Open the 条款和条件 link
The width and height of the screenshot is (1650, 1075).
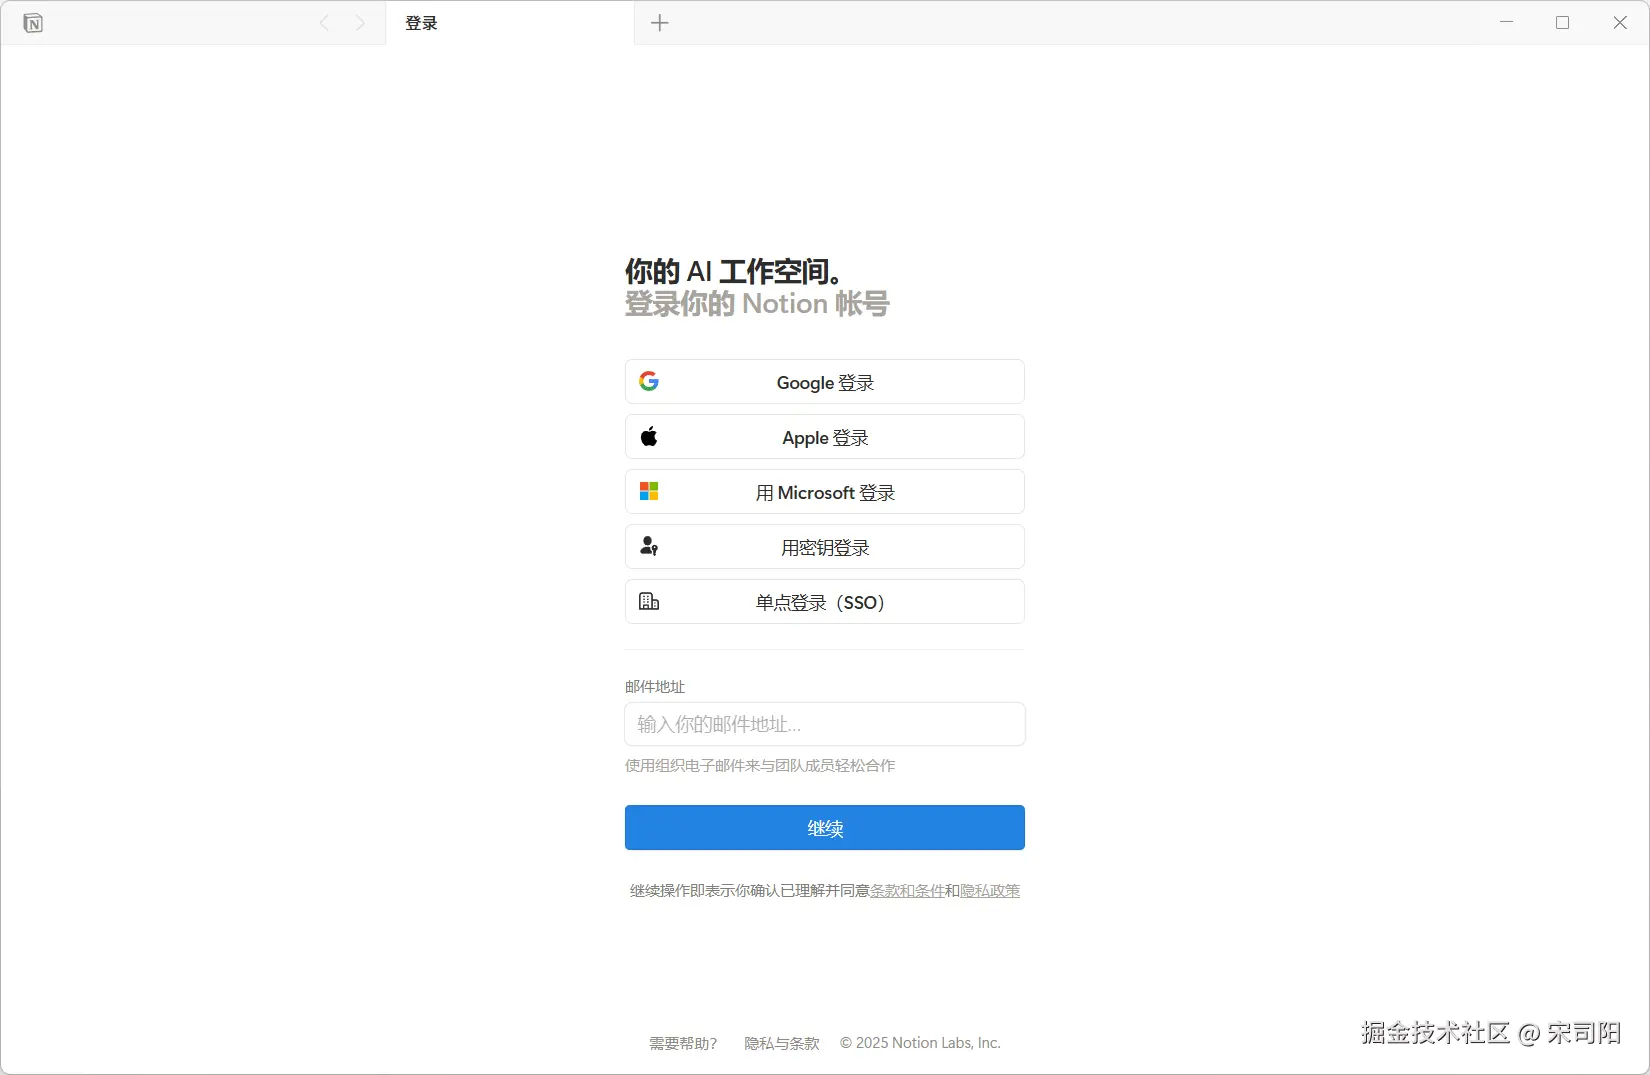(x=907, y=891)
